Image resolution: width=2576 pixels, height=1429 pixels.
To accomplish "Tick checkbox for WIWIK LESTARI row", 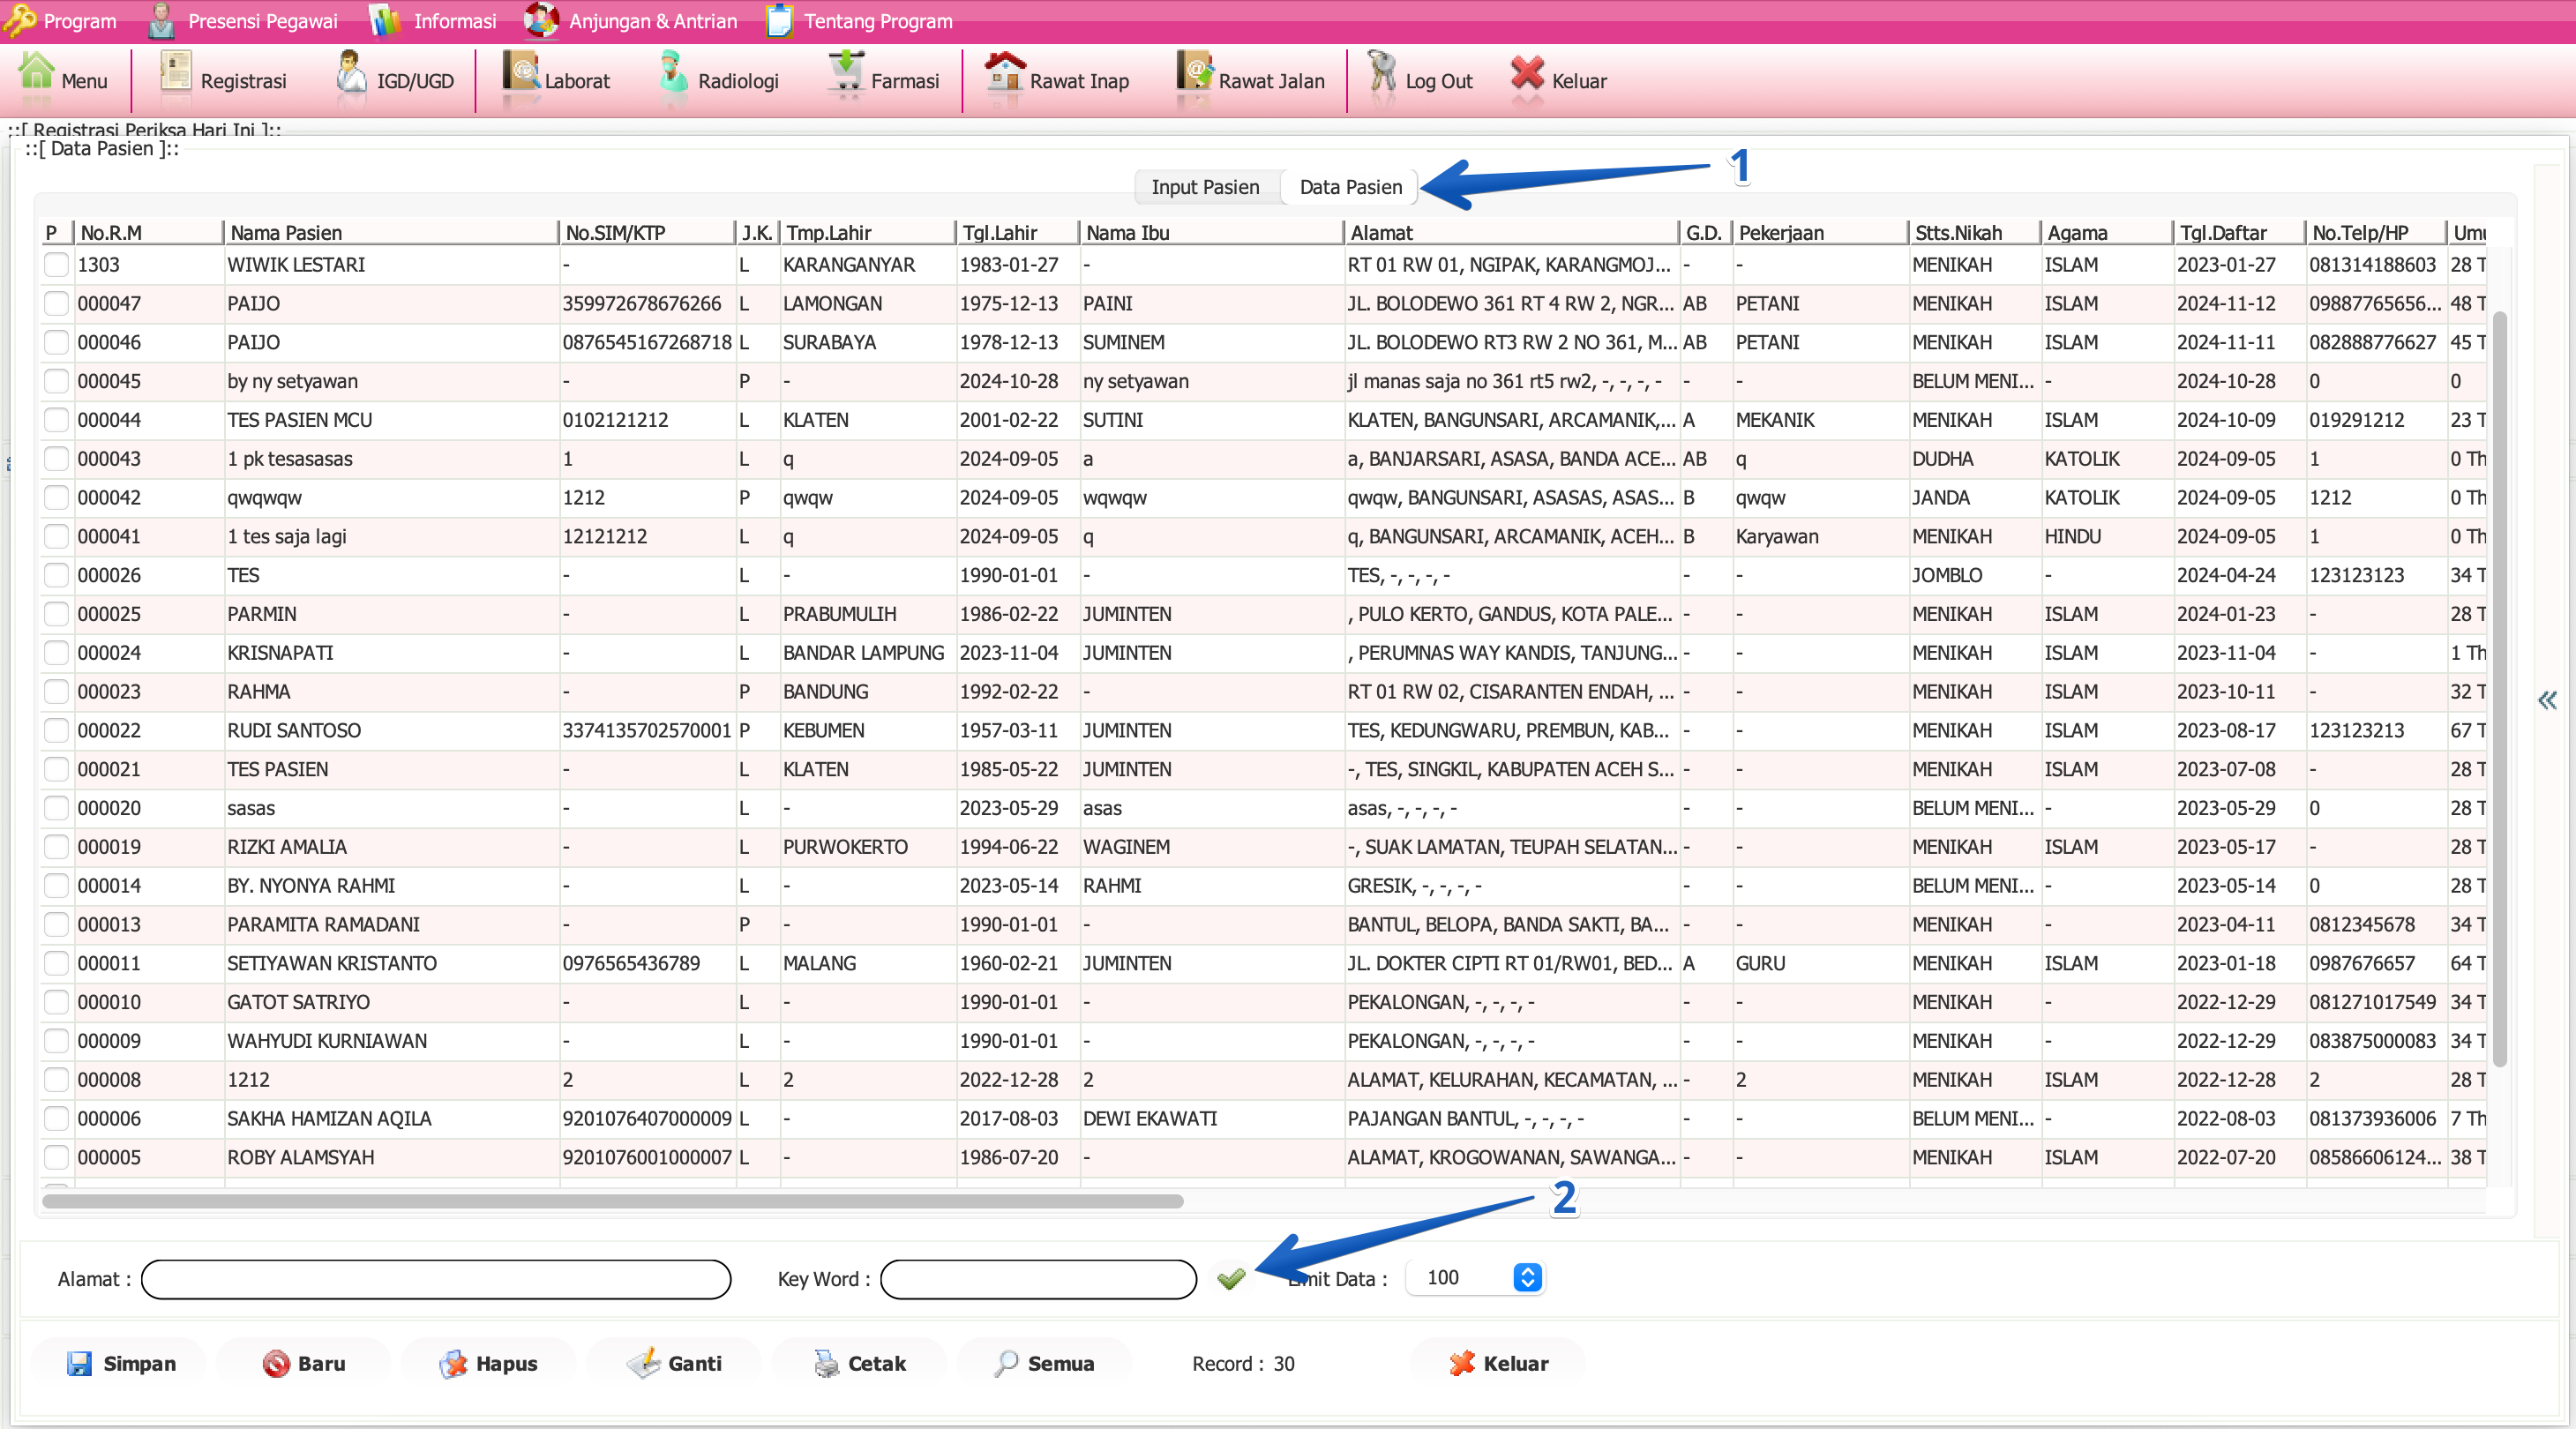I will click(x=57, y=265).
